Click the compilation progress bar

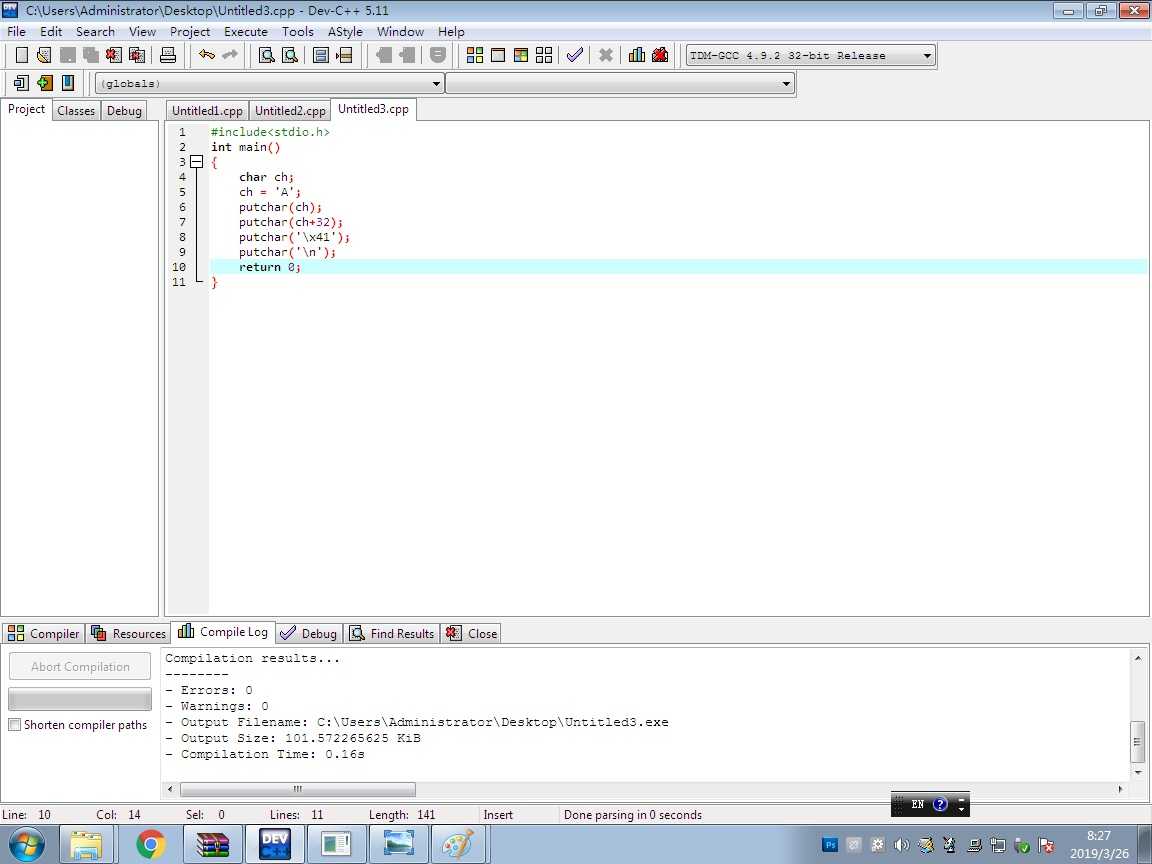tap(80, 698)
